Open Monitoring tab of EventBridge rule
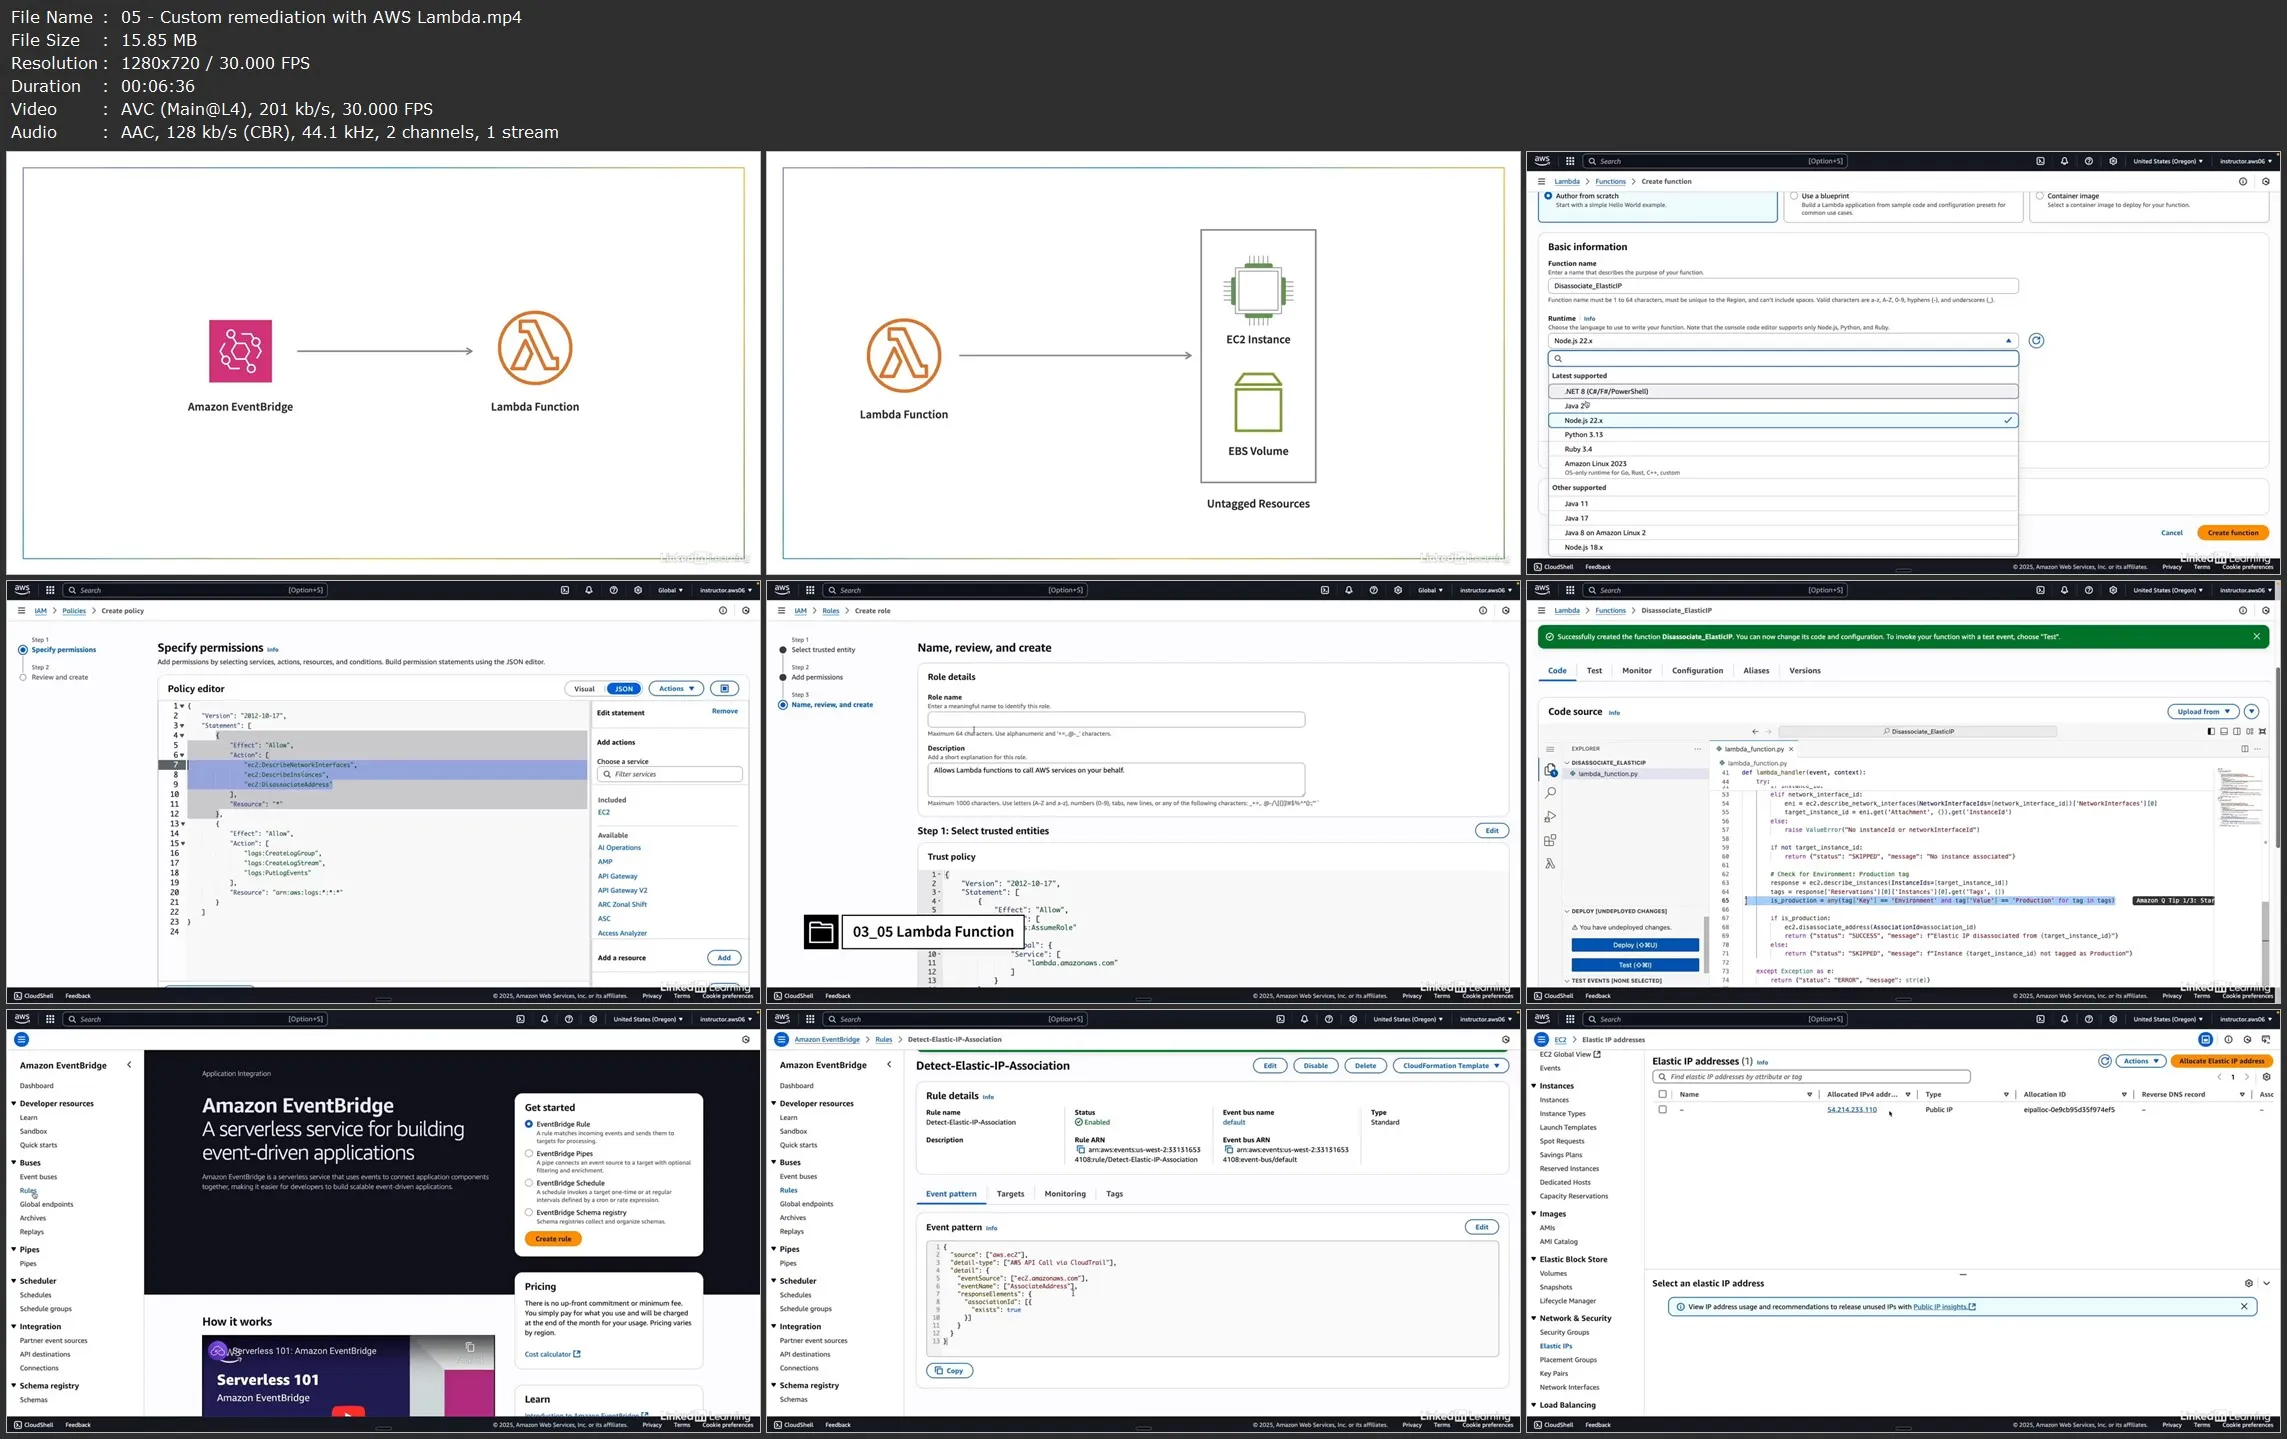2287x1439 pixels. click(x=1065, y=1194)
